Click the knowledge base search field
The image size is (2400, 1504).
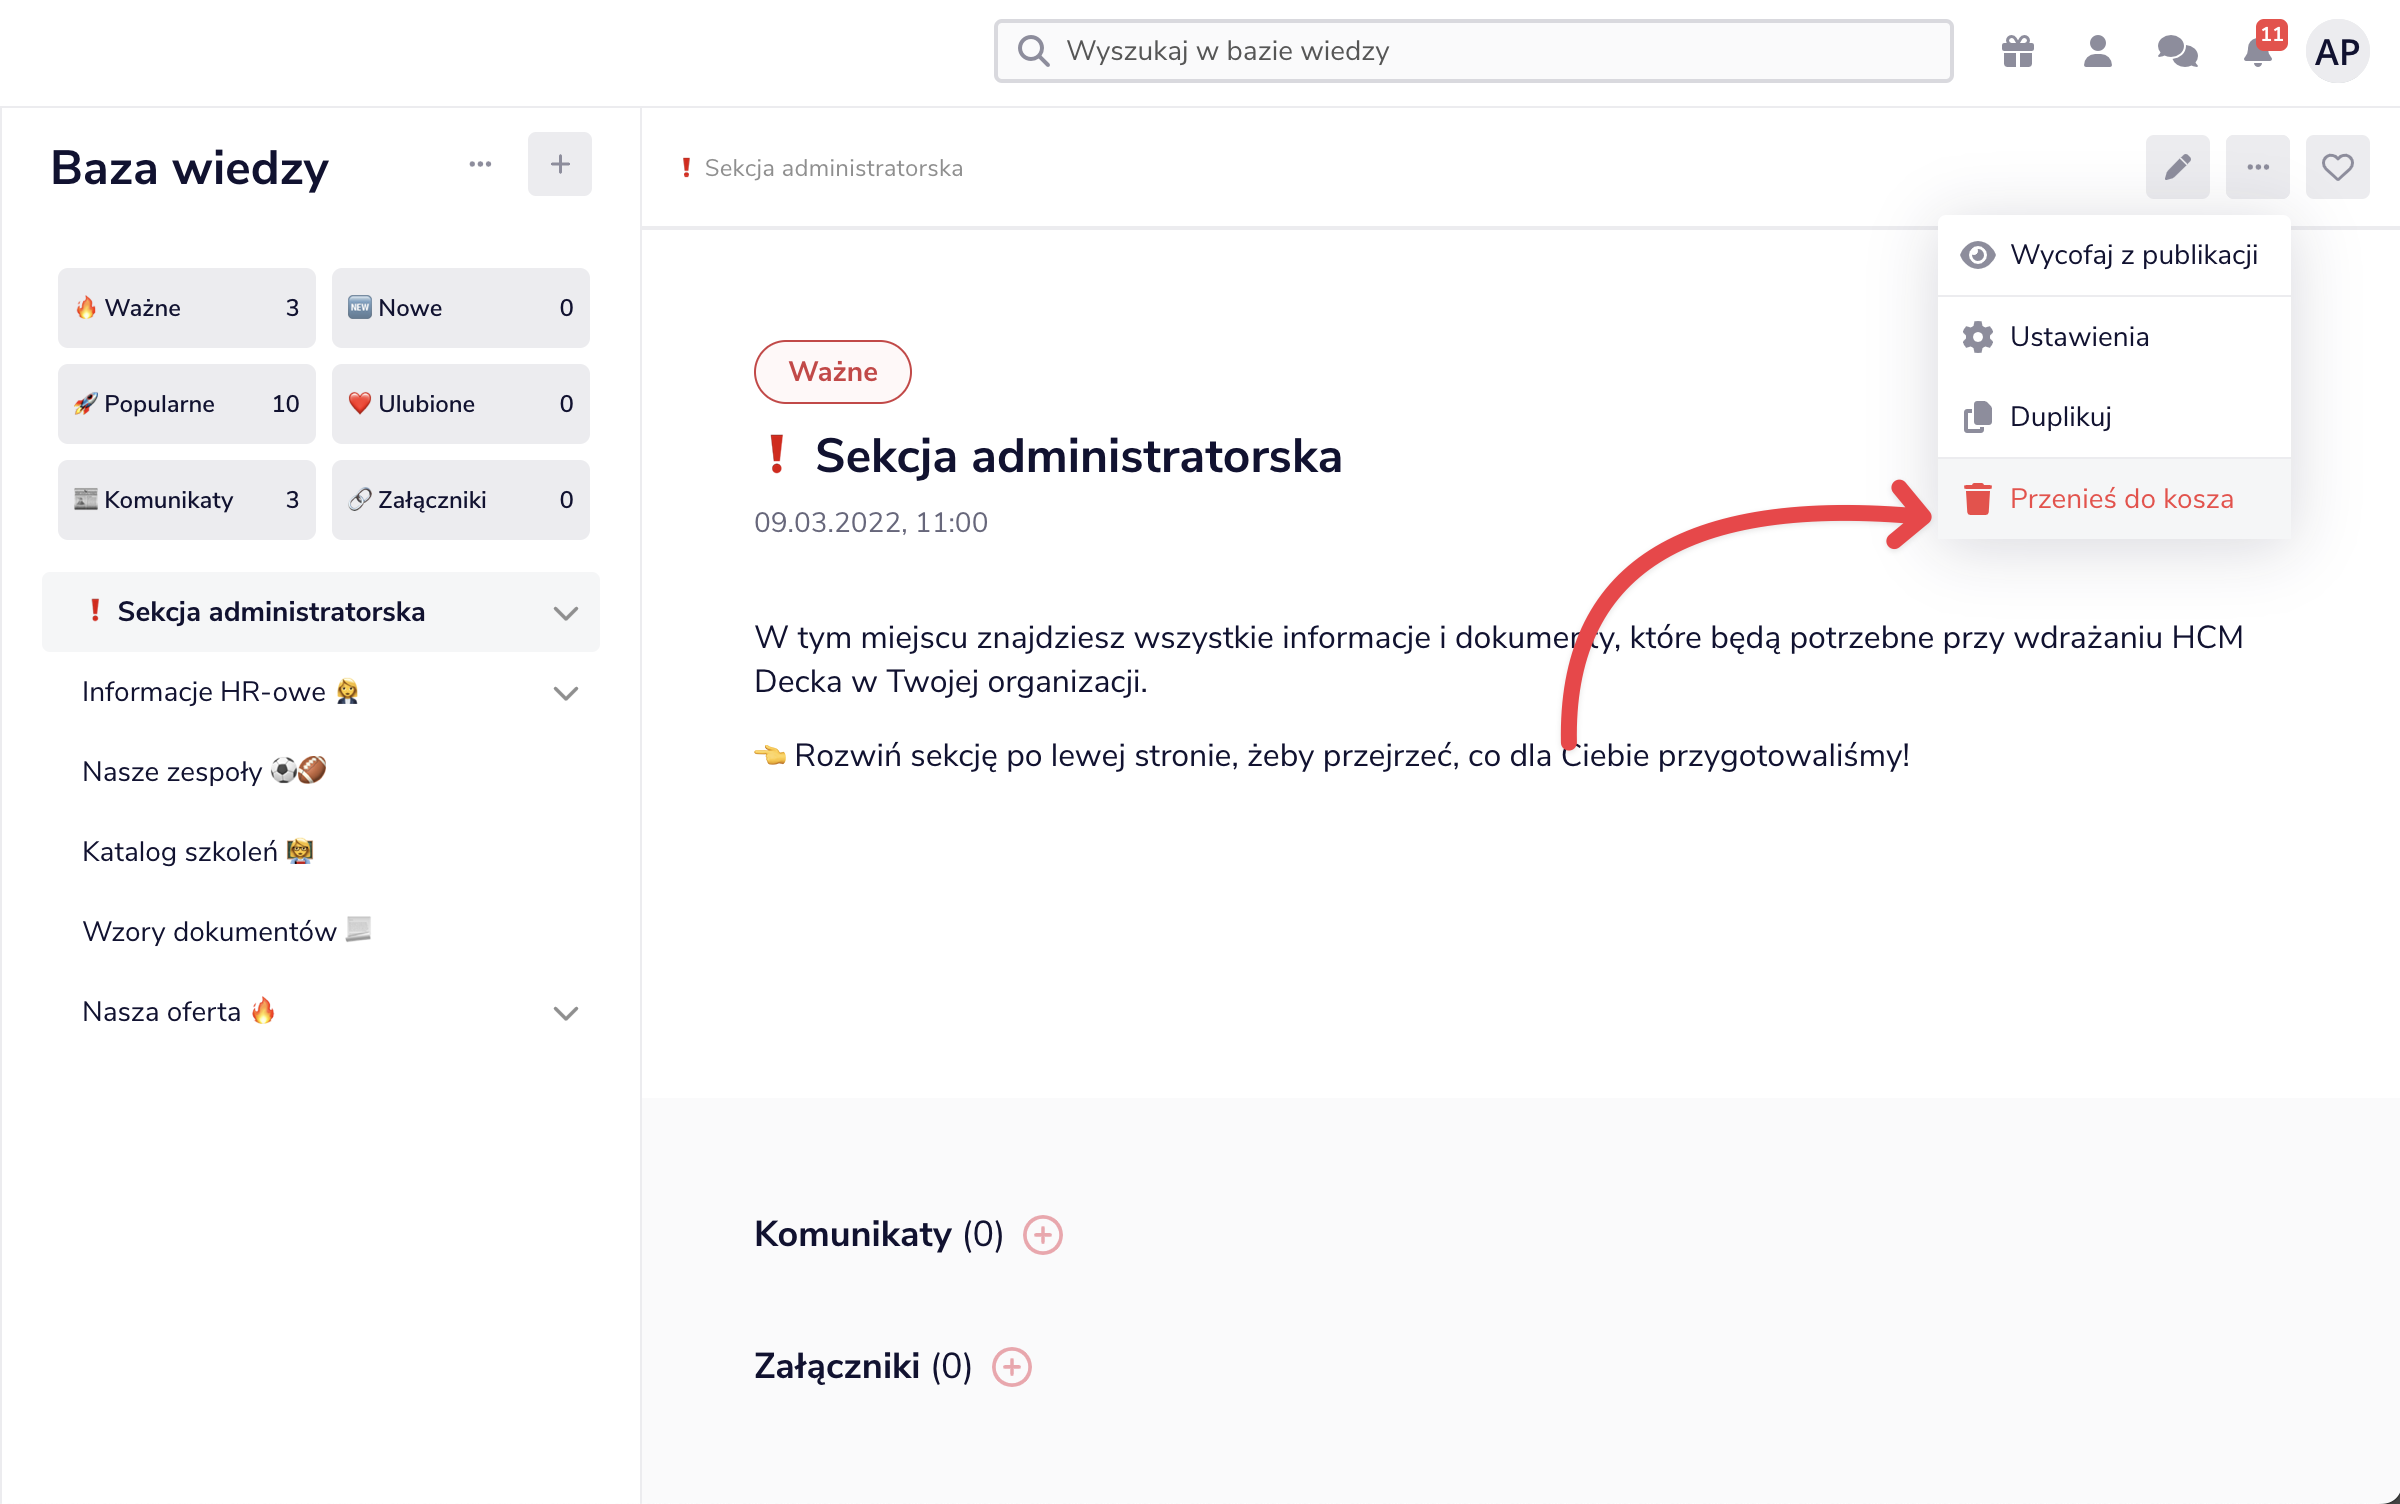point(1472,51)
